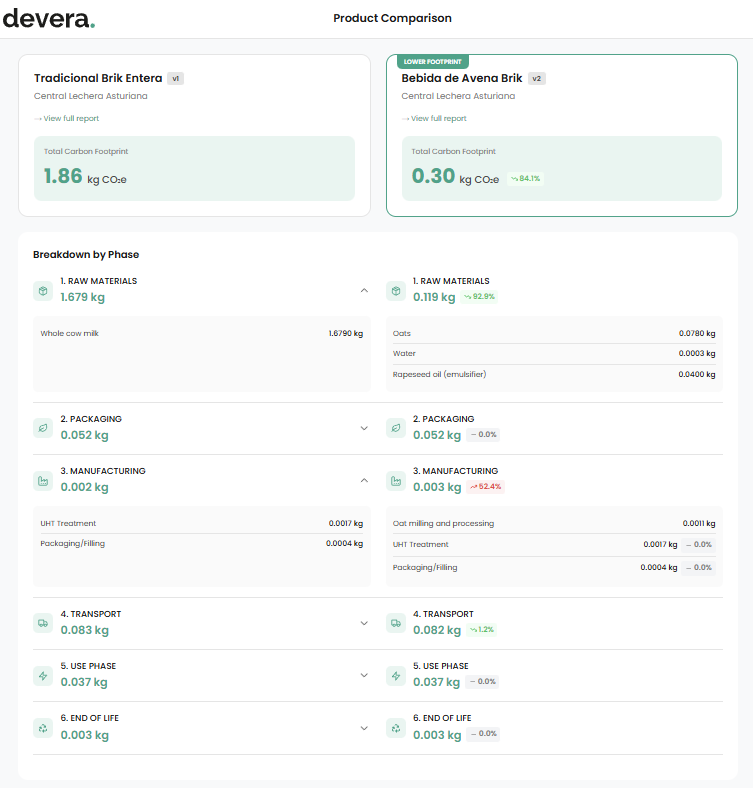Expand the Use Phase breakdown

click(364, 675)
